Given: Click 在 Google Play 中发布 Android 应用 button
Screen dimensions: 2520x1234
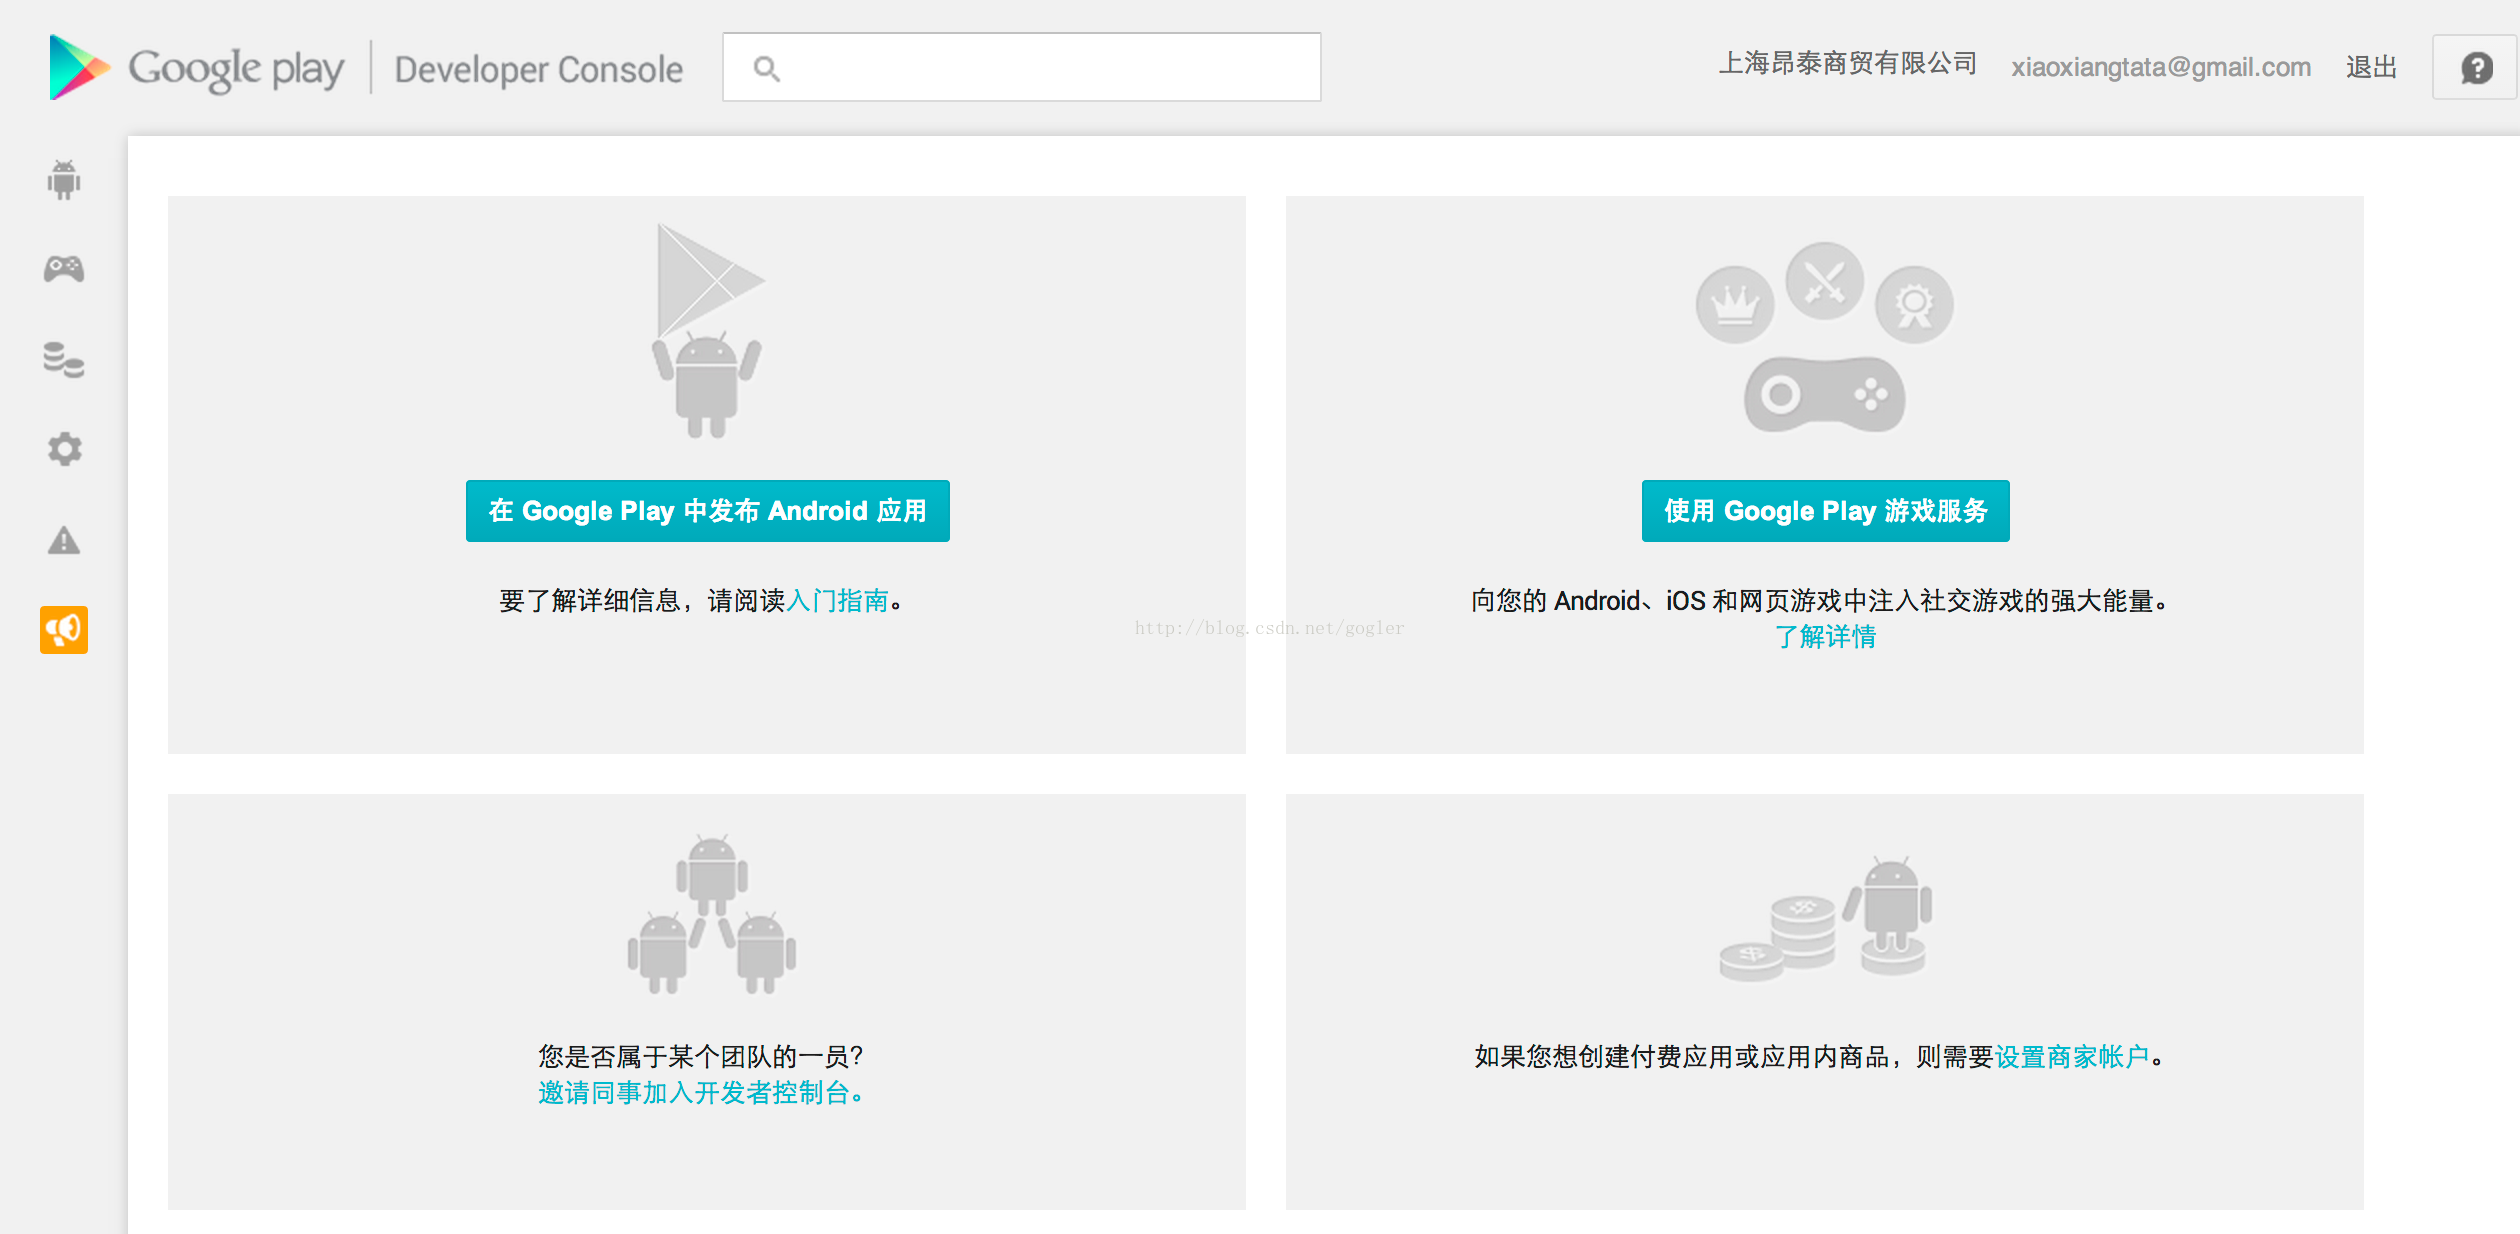Looking at the screenshot, I should coord(708,511).
